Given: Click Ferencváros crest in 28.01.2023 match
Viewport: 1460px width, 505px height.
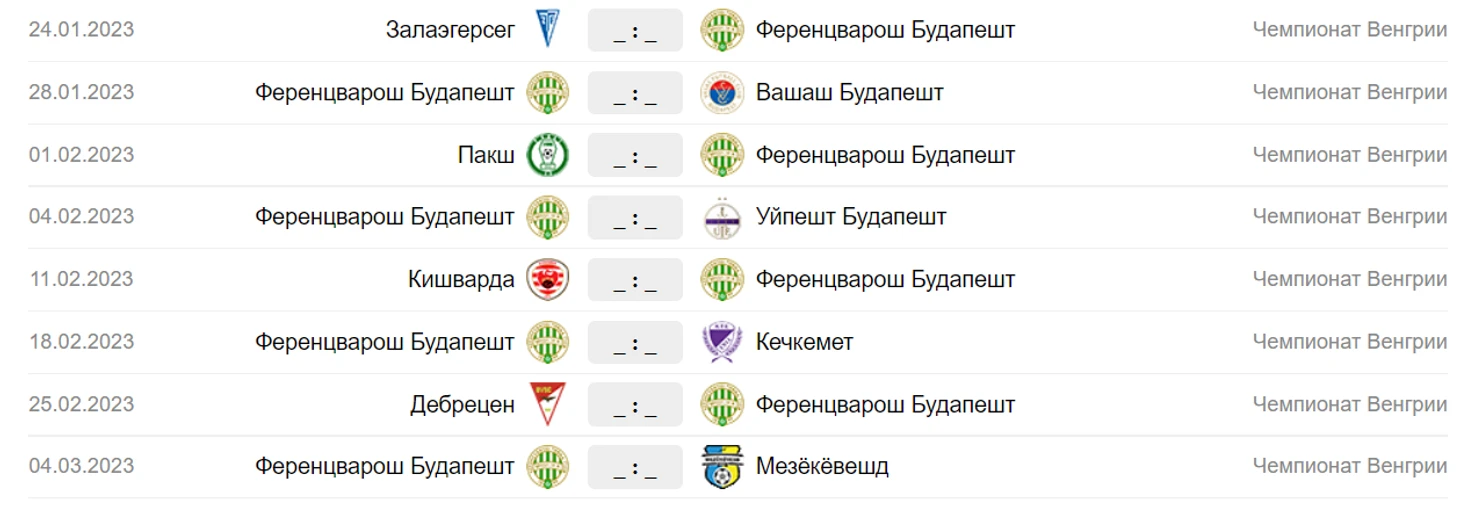Looking at the screenshot, I should [x=548, y=93].
